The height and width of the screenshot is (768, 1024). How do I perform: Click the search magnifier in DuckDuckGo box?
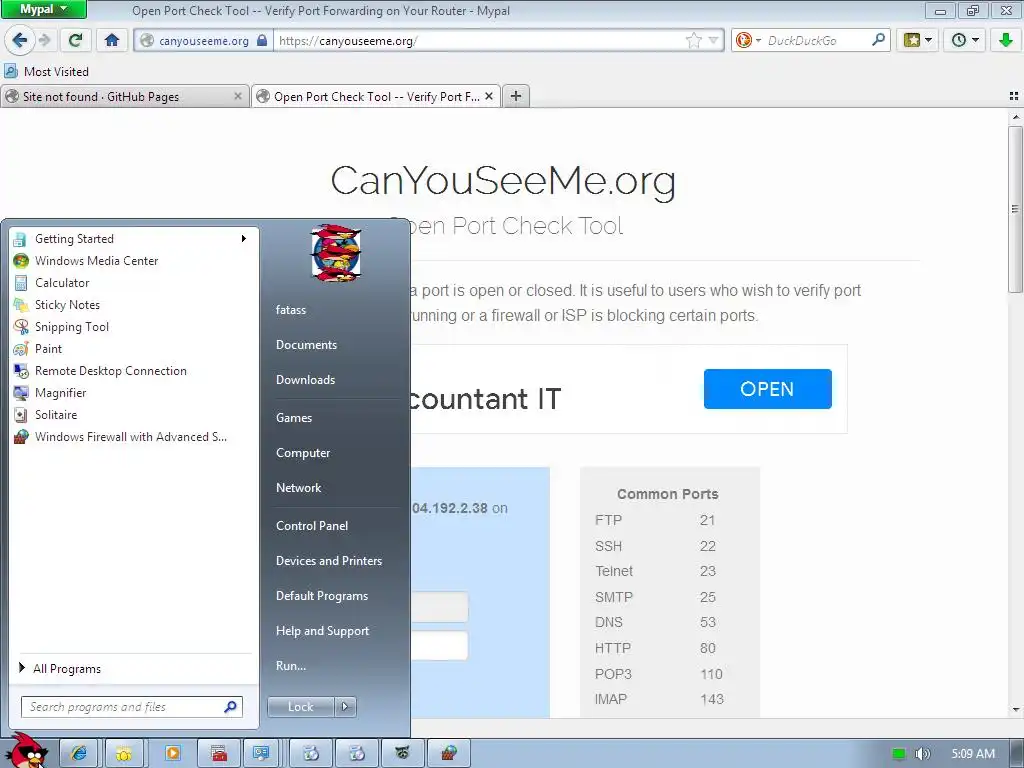click(878, 40)
